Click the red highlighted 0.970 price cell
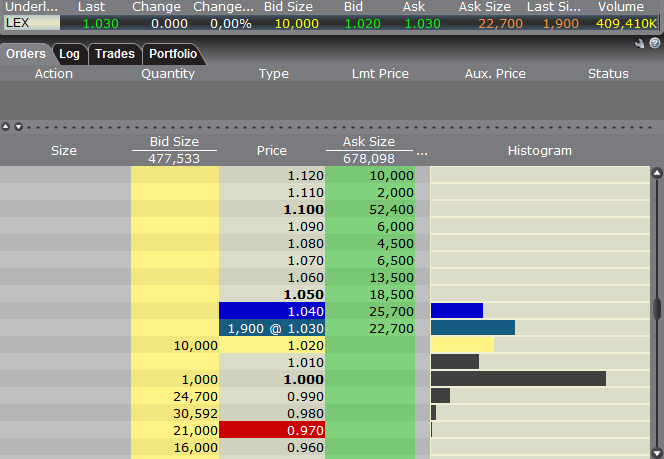This screenshot has height=459, width=664. click(272, 430)
